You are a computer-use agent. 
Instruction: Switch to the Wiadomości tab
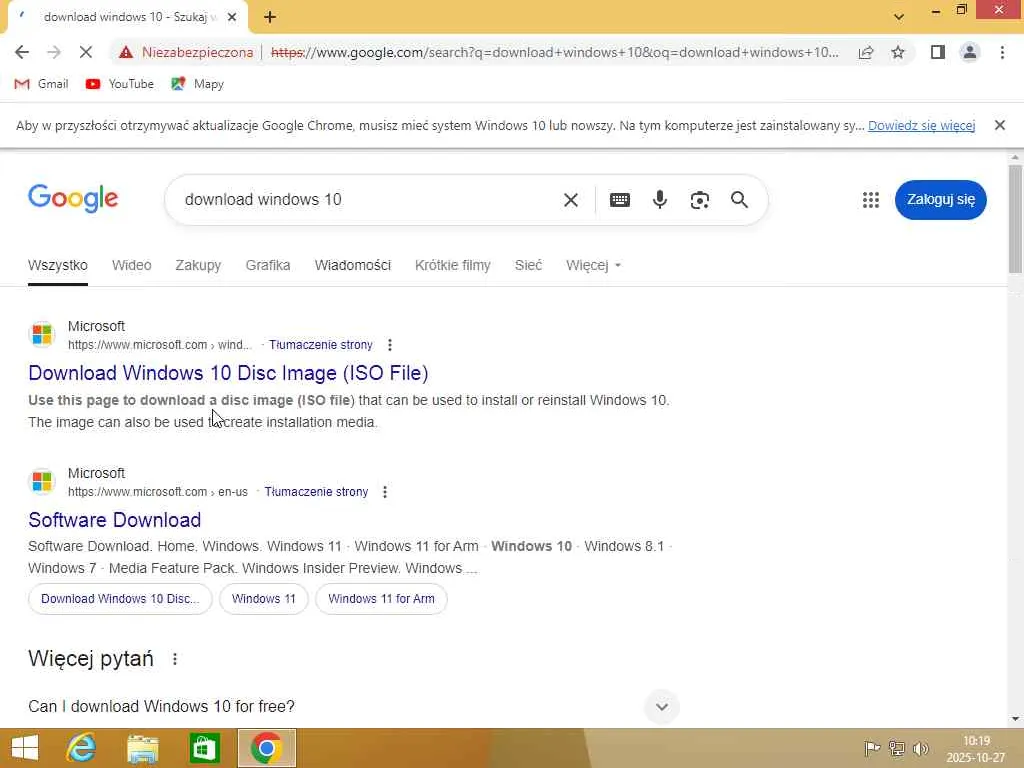(x=353, y=265)
